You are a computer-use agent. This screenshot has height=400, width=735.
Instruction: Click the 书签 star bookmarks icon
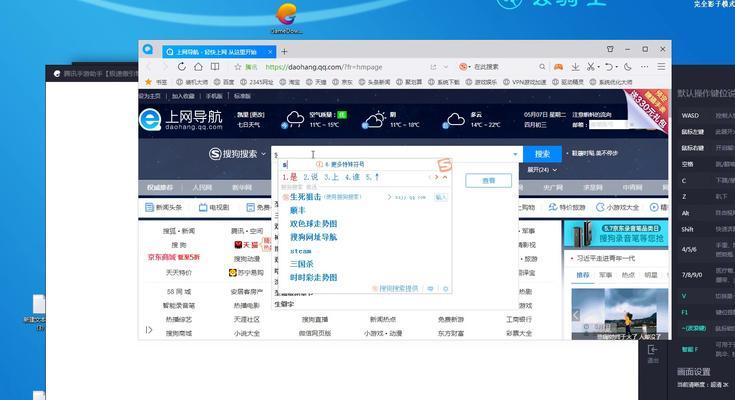[156, 82]
